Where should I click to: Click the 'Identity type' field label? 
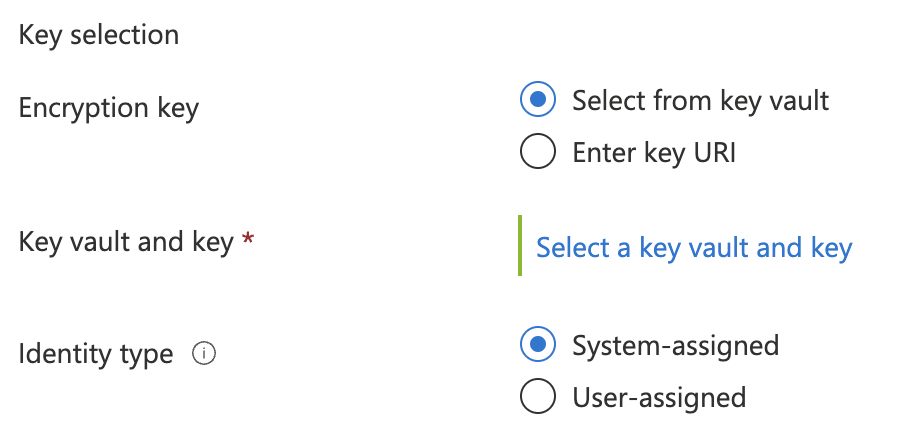click(x=96, y=354)
